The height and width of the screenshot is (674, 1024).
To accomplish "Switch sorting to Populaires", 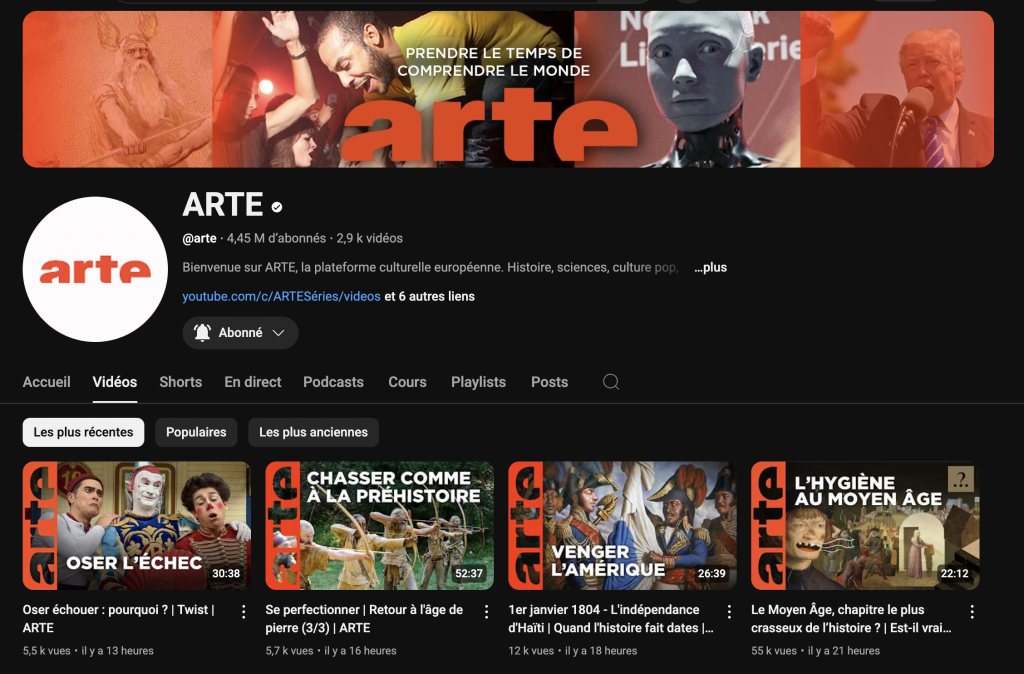I will (x=196, y=432).
